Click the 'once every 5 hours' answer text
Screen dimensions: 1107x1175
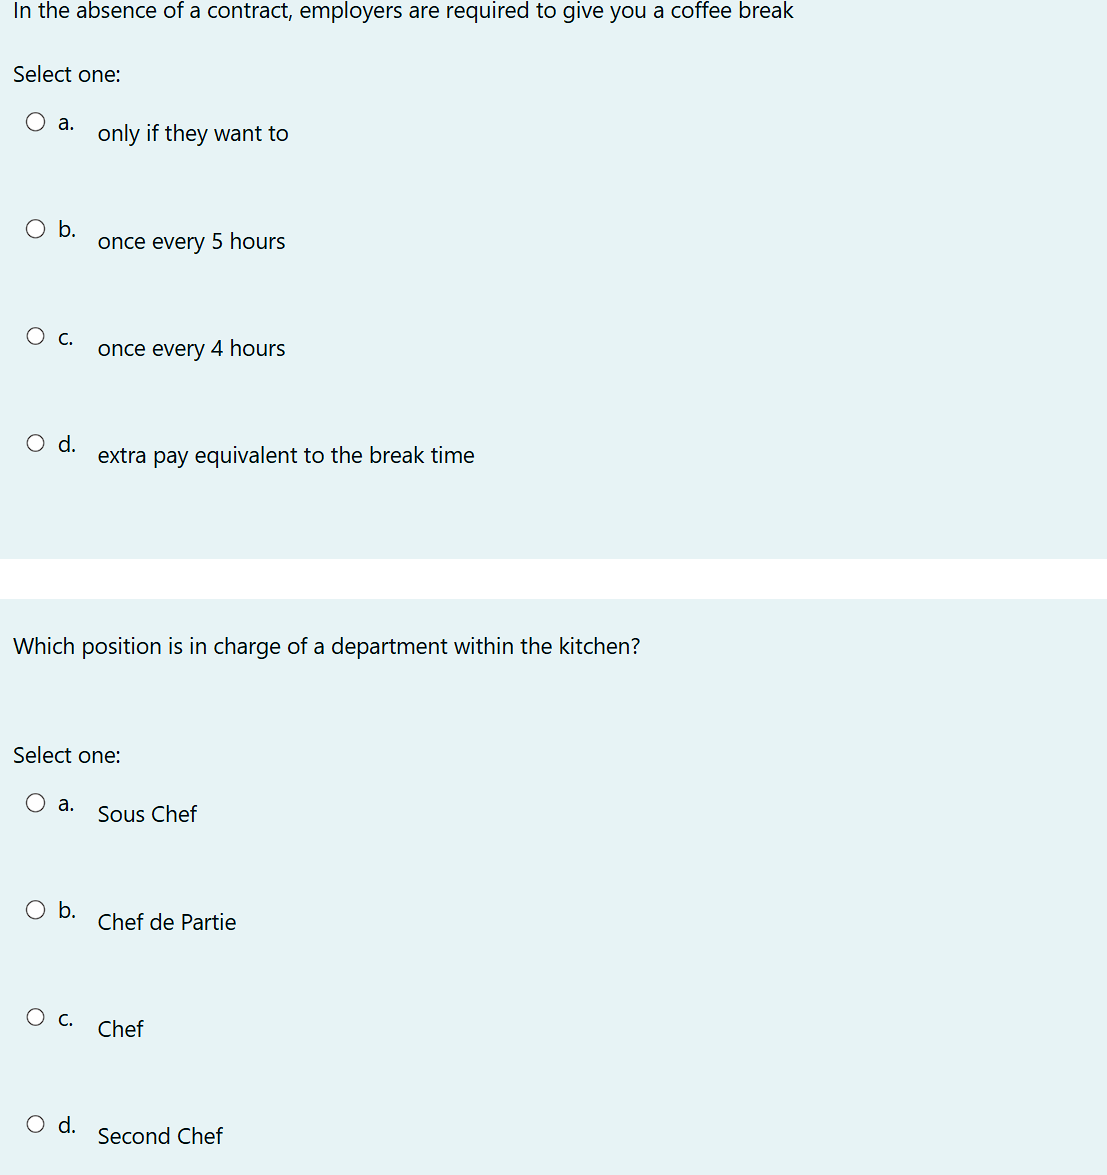tap(191, 241)
